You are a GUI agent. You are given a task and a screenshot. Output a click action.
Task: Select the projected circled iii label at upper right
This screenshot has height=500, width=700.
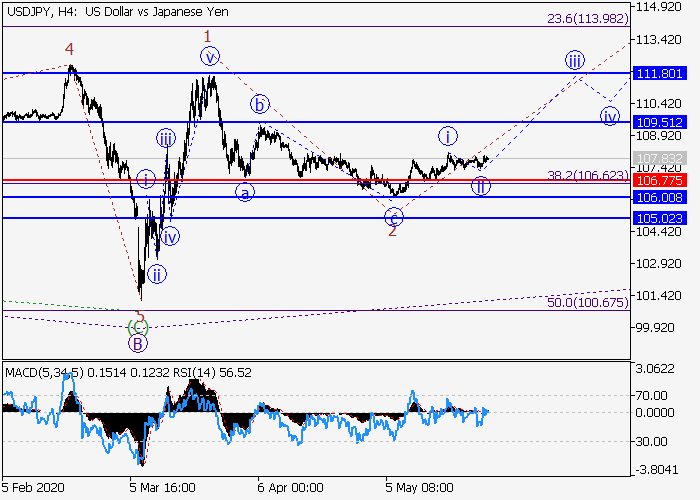point(574,59)
